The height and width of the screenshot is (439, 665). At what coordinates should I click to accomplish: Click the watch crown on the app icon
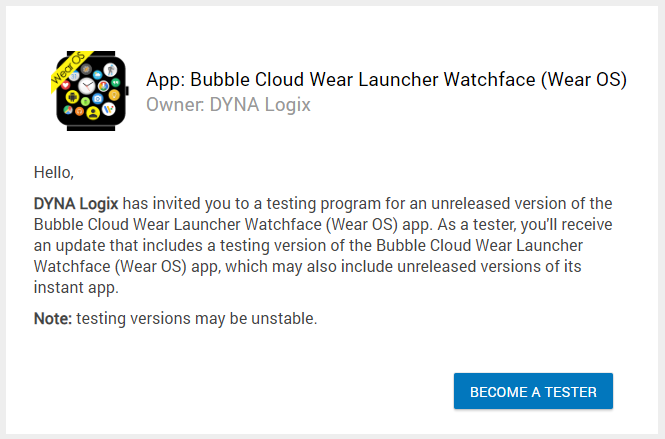(x=127, y=91)
